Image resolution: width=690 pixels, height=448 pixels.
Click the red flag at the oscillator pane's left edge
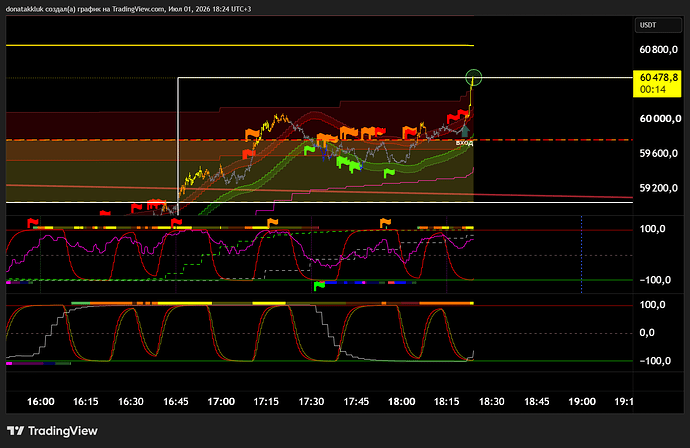click(x=33, y=222)
